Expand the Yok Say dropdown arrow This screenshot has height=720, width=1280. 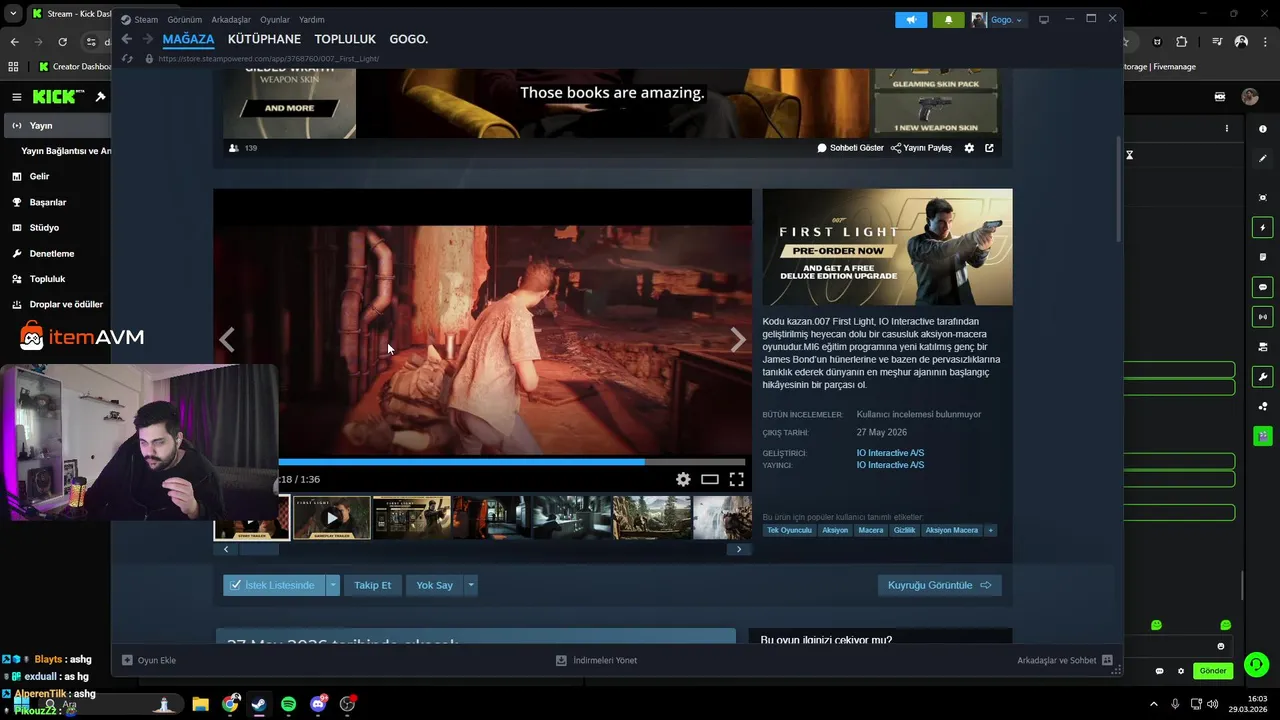470,585
